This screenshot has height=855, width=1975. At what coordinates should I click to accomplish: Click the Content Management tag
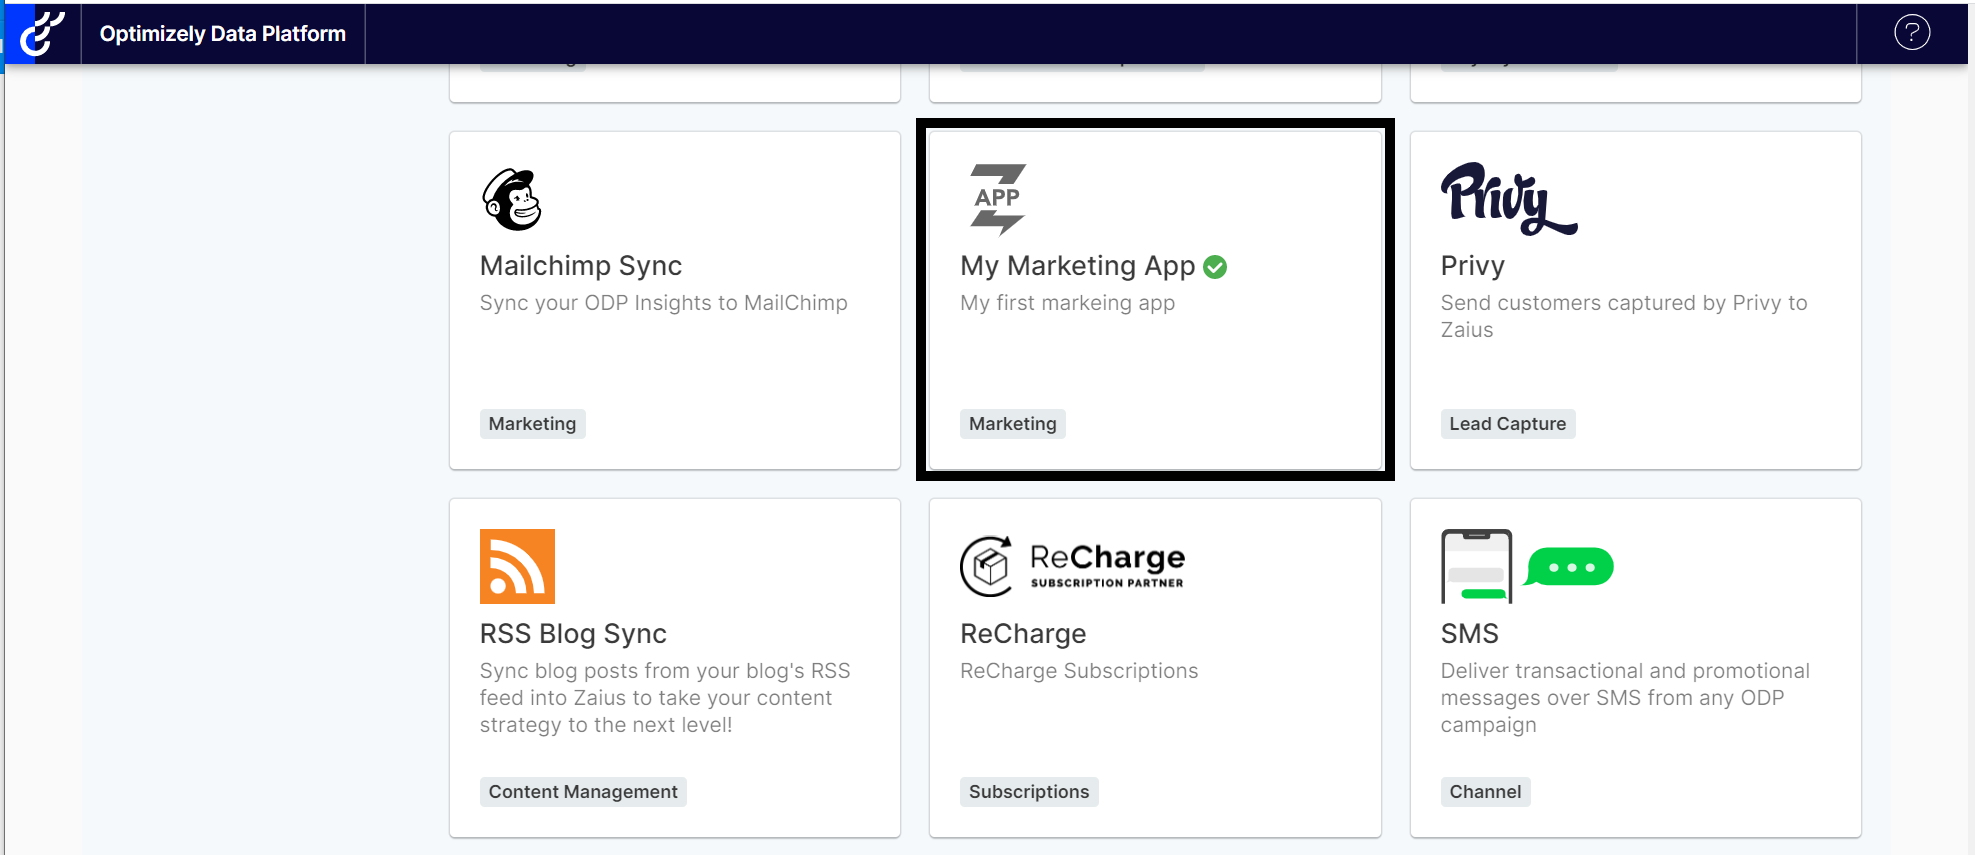tap(583, 792)
